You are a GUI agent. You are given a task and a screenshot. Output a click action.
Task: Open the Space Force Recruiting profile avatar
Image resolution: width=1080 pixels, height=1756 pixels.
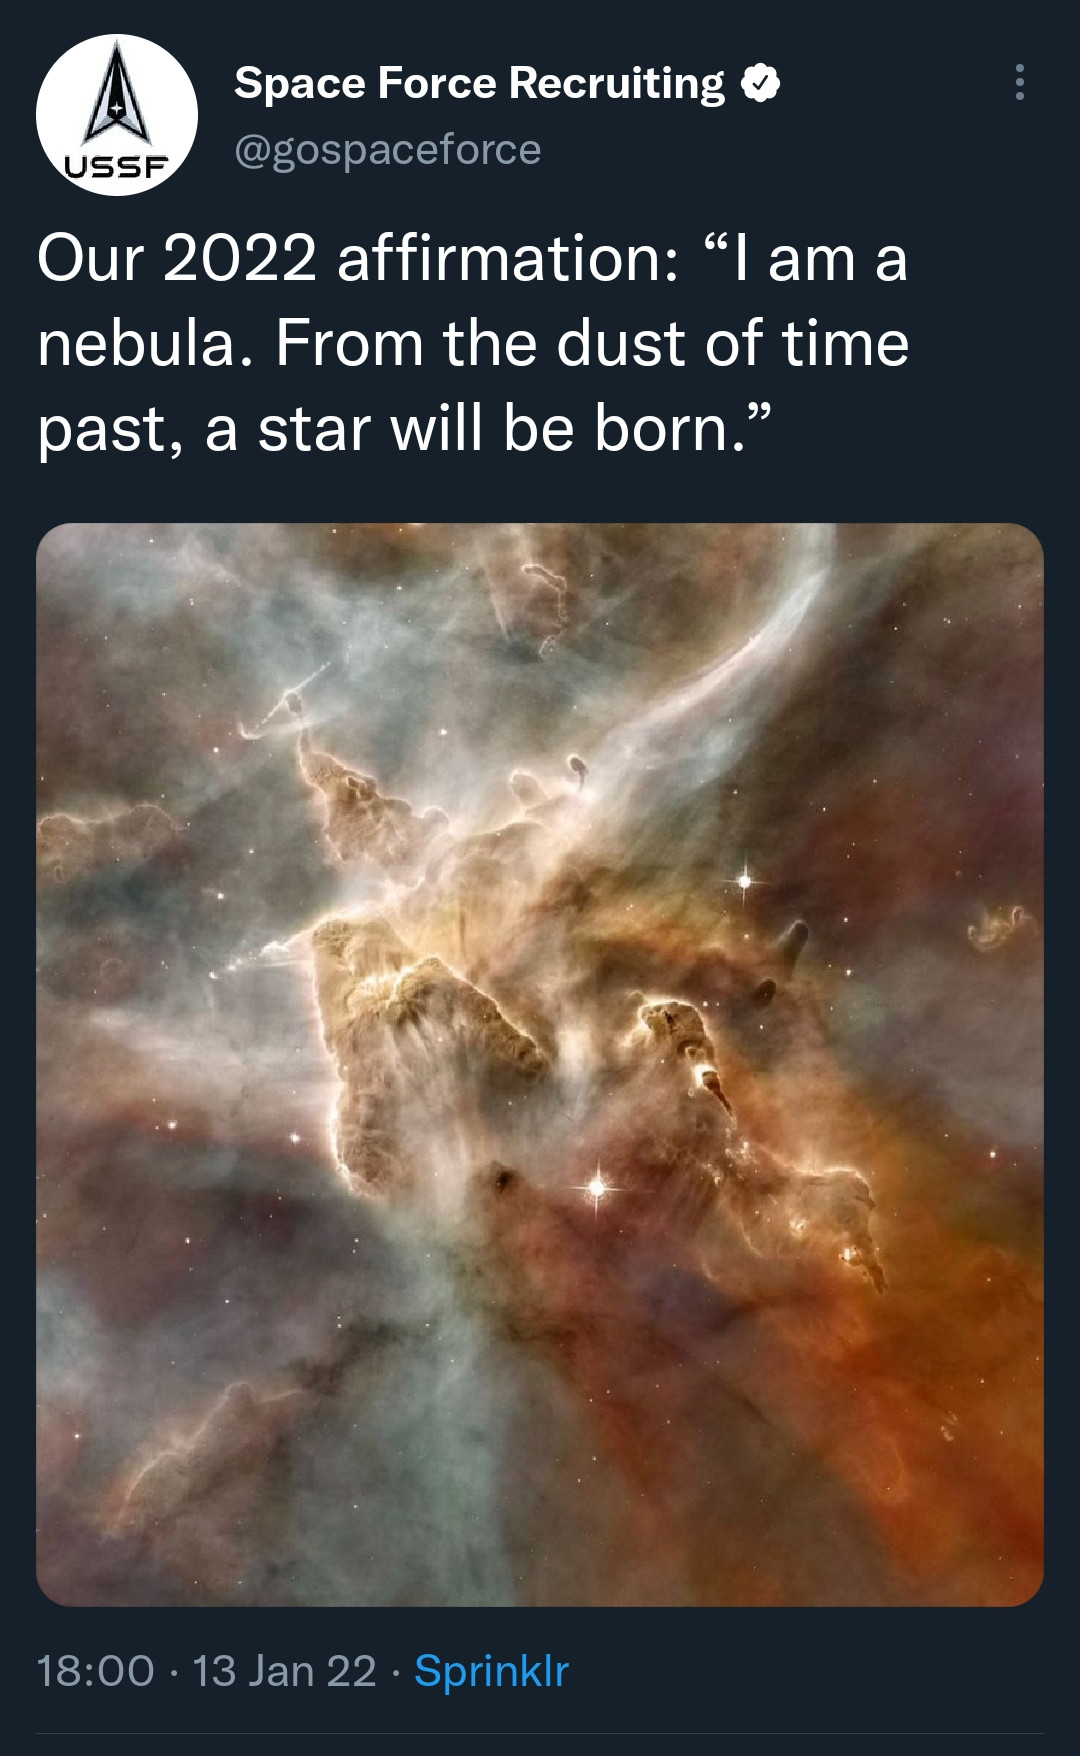[x=117, y=115]
